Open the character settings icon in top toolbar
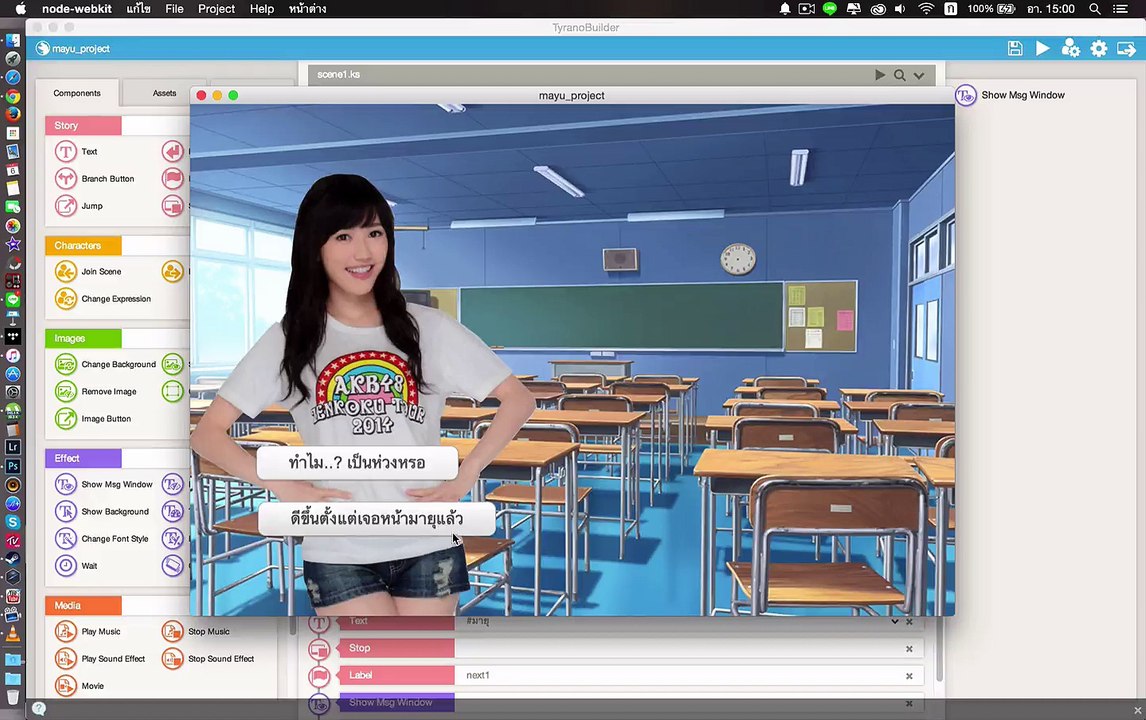Viewport: 1146px width, 720px height. point(1070,48)
